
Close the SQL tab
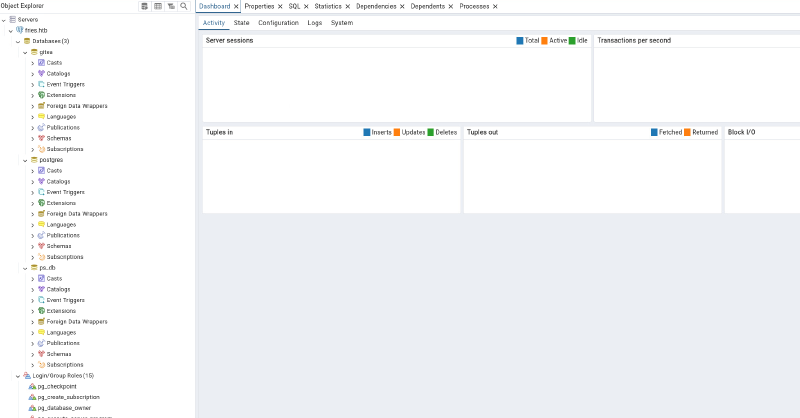(306, 7)
